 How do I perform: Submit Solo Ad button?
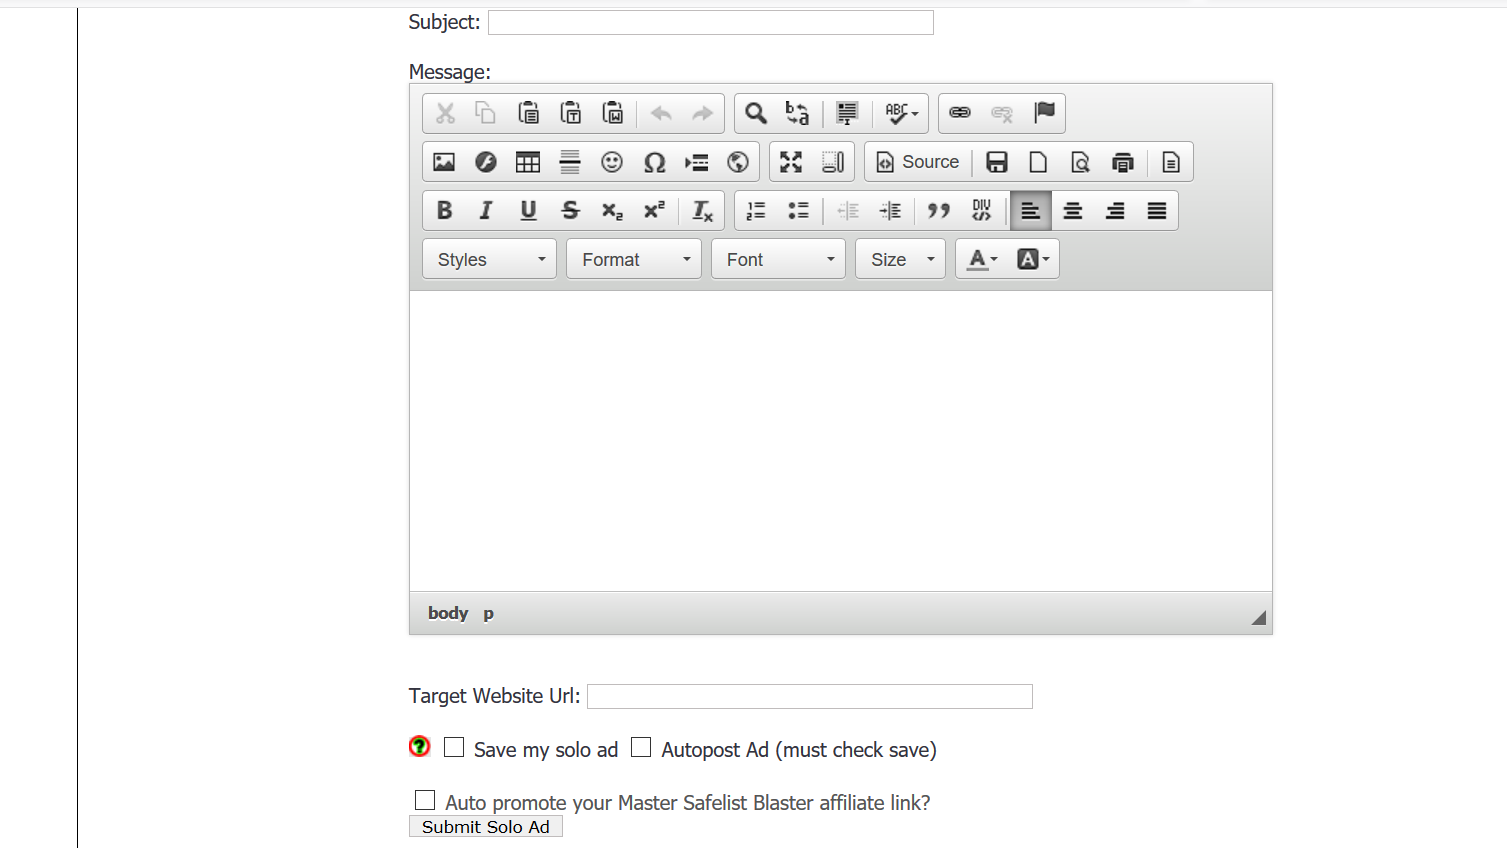click(x=486, y=827)
